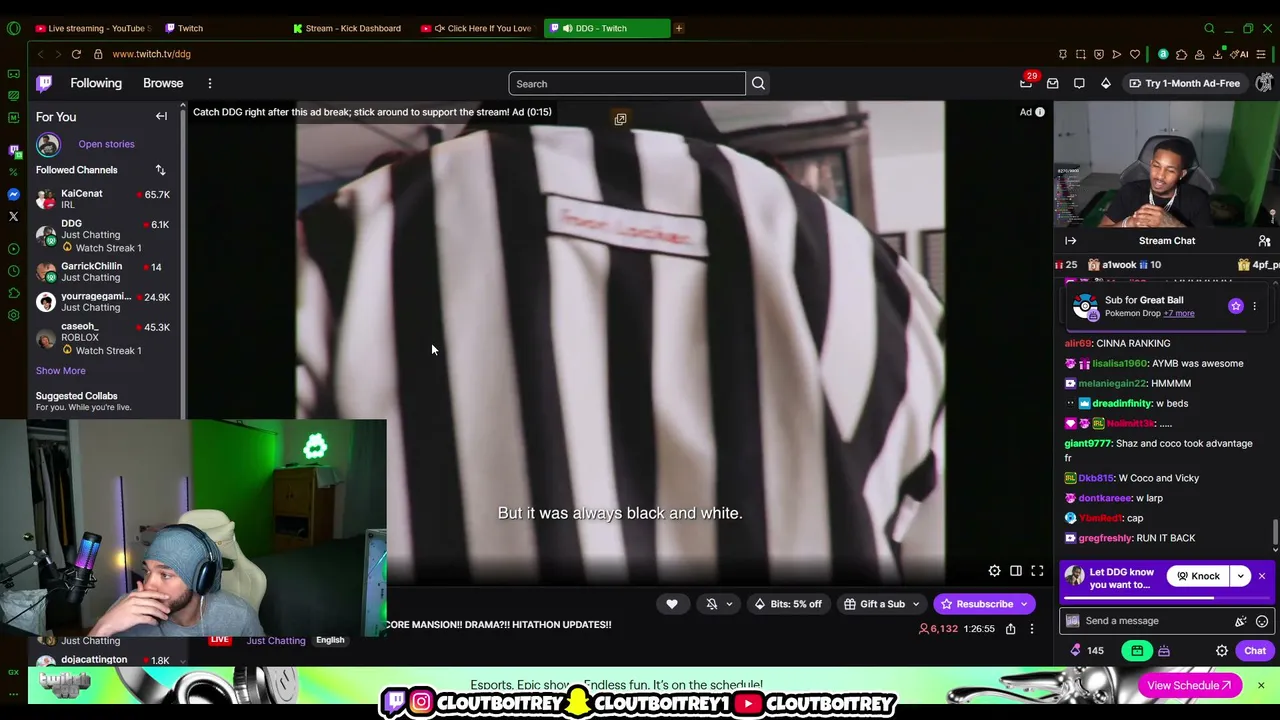Switch to the Click Here If You Love tab
The height and width of the screenshot is (720, 1280).
pos(480,28)
